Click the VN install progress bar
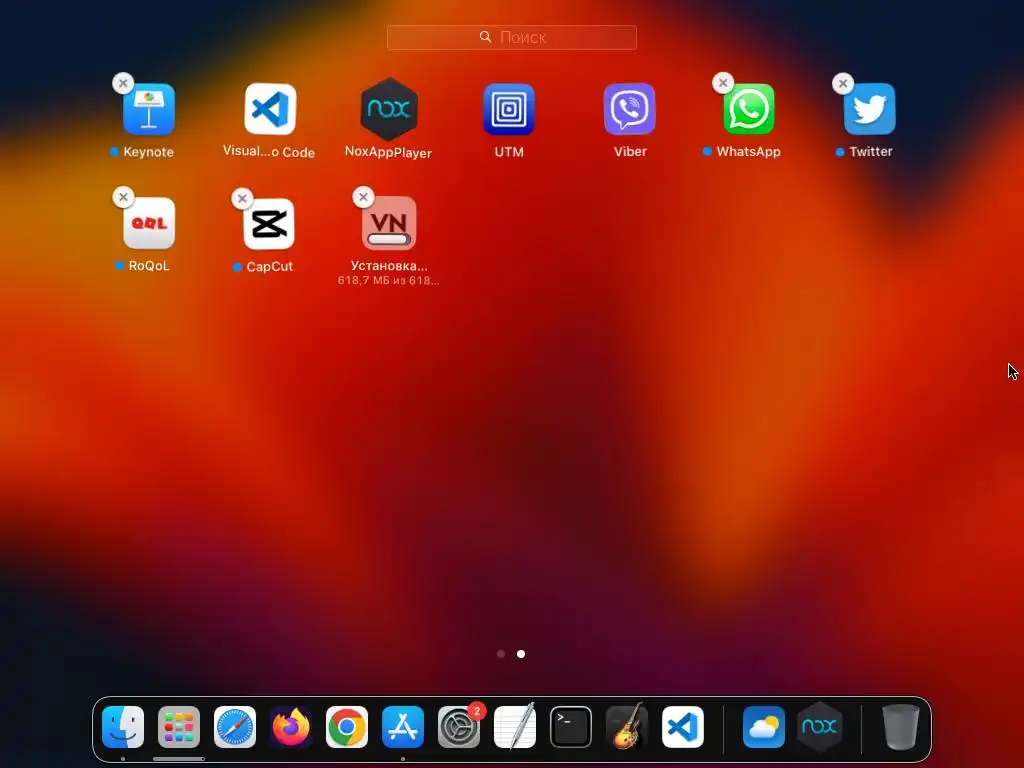The image size is (1024, 768). coord(389,240)
